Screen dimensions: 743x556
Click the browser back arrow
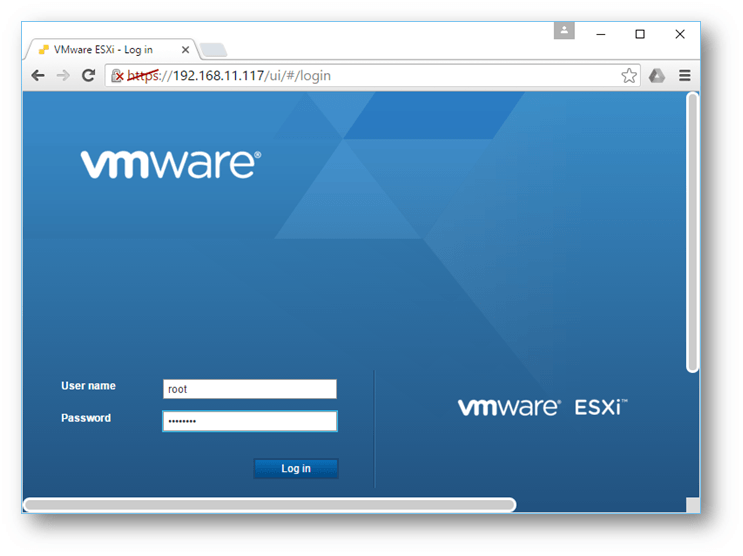coord(38,75)
